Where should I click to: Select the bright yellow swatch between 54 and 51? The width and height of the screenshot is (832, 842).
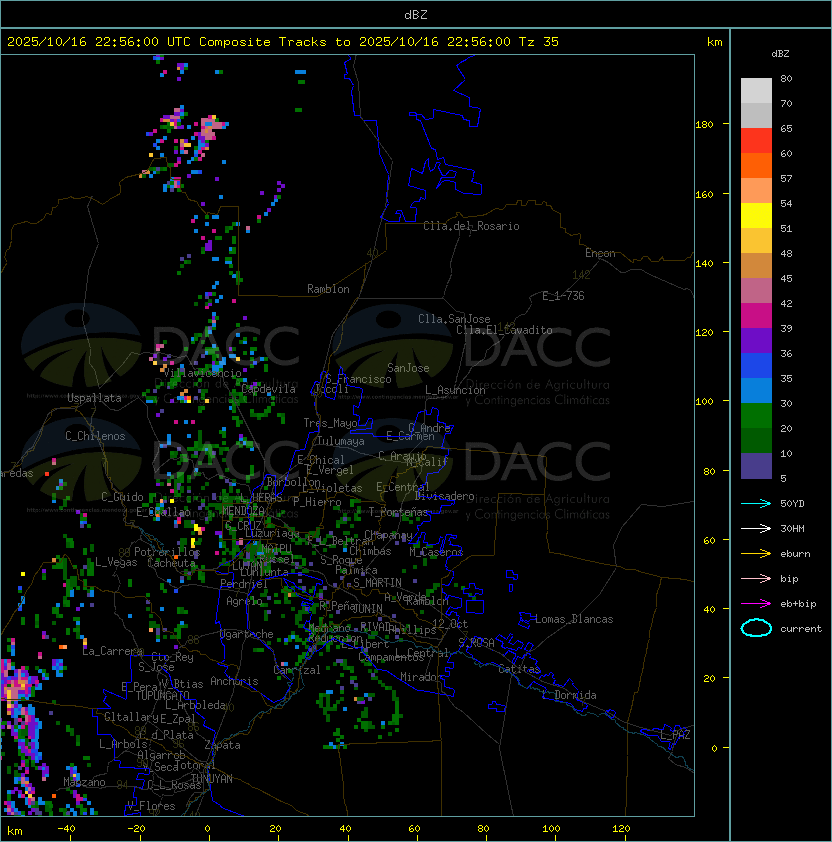point(756,216)
